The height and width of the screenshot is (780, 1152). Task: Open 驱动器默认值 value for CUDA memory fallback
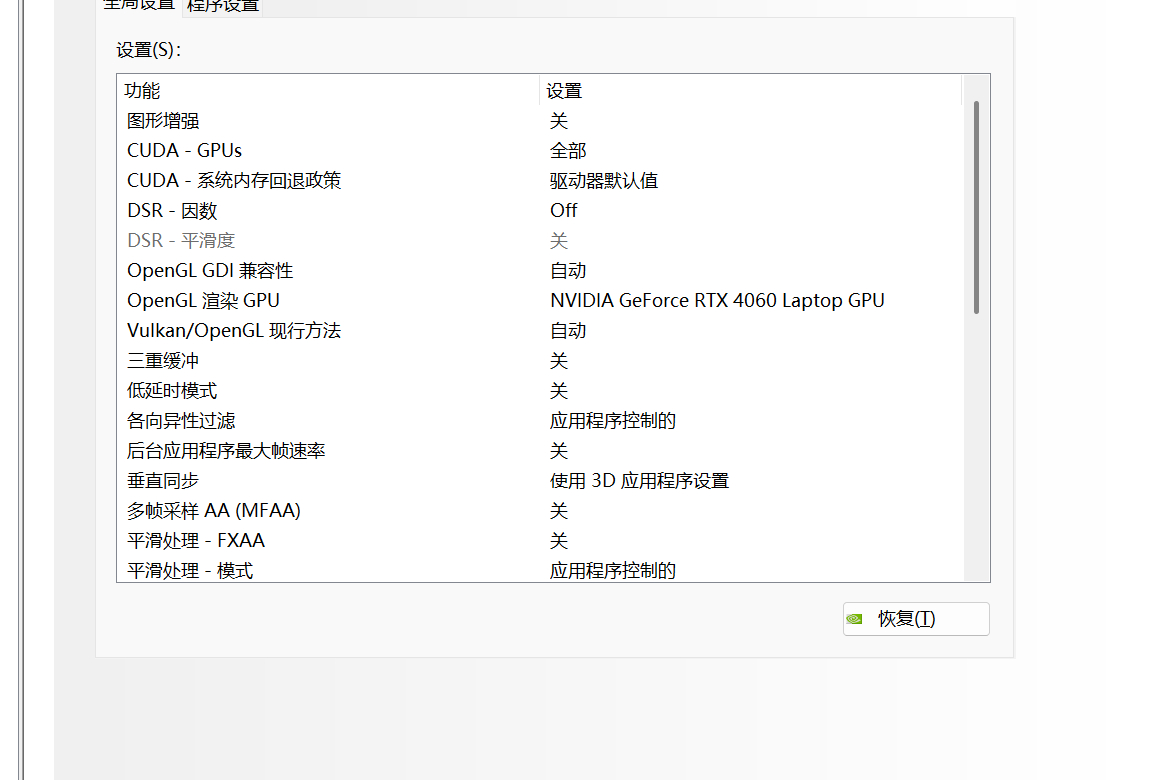click(603, 181)
